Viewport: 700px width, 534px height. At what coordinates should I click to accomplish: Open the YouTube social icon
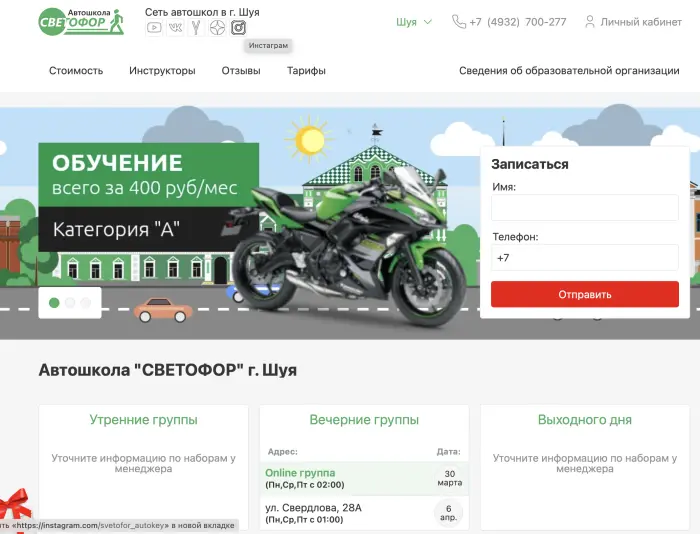click(154, 28)
